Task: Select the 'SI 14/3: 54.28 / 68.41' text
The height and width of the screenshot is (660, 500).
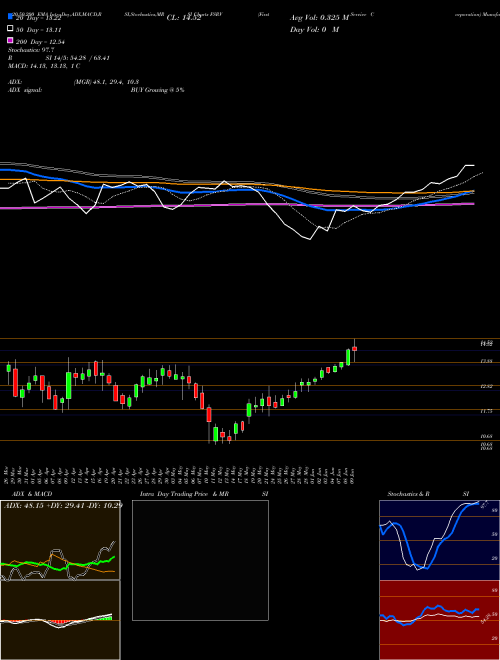Action: (x=78, y=58)
